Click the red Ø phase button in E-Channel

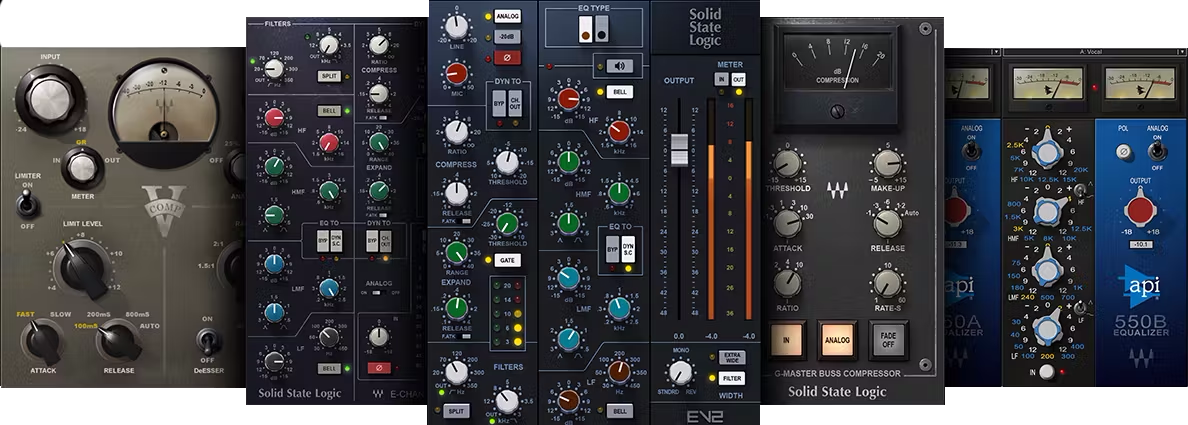tap(379, 367)
